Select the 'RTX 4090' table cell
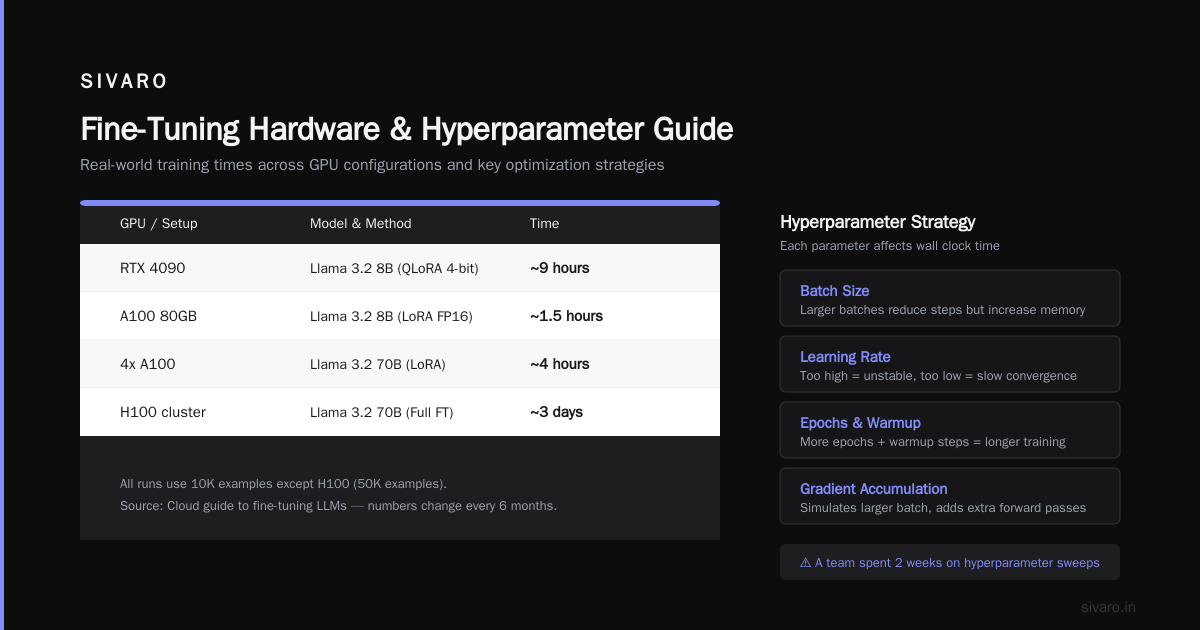The image size is (1200, 630). click(152, 268)
